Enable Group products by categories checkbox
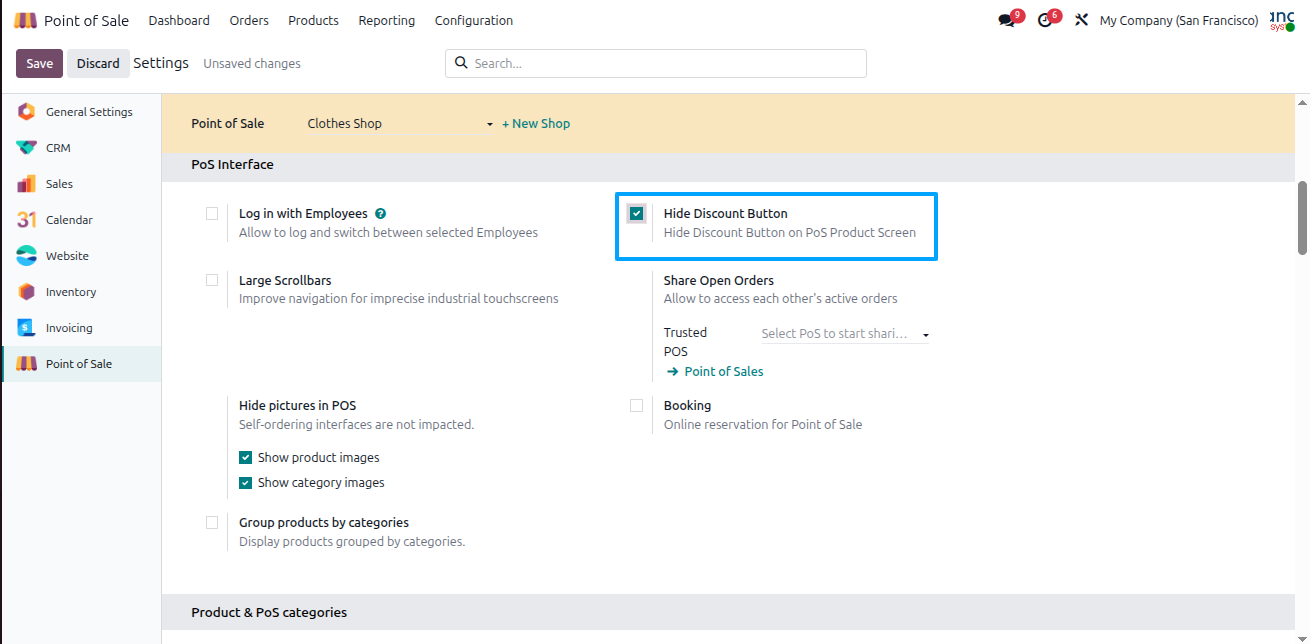Image resolution: width=1310 pixels, height=644 pixels. [212, 522]
